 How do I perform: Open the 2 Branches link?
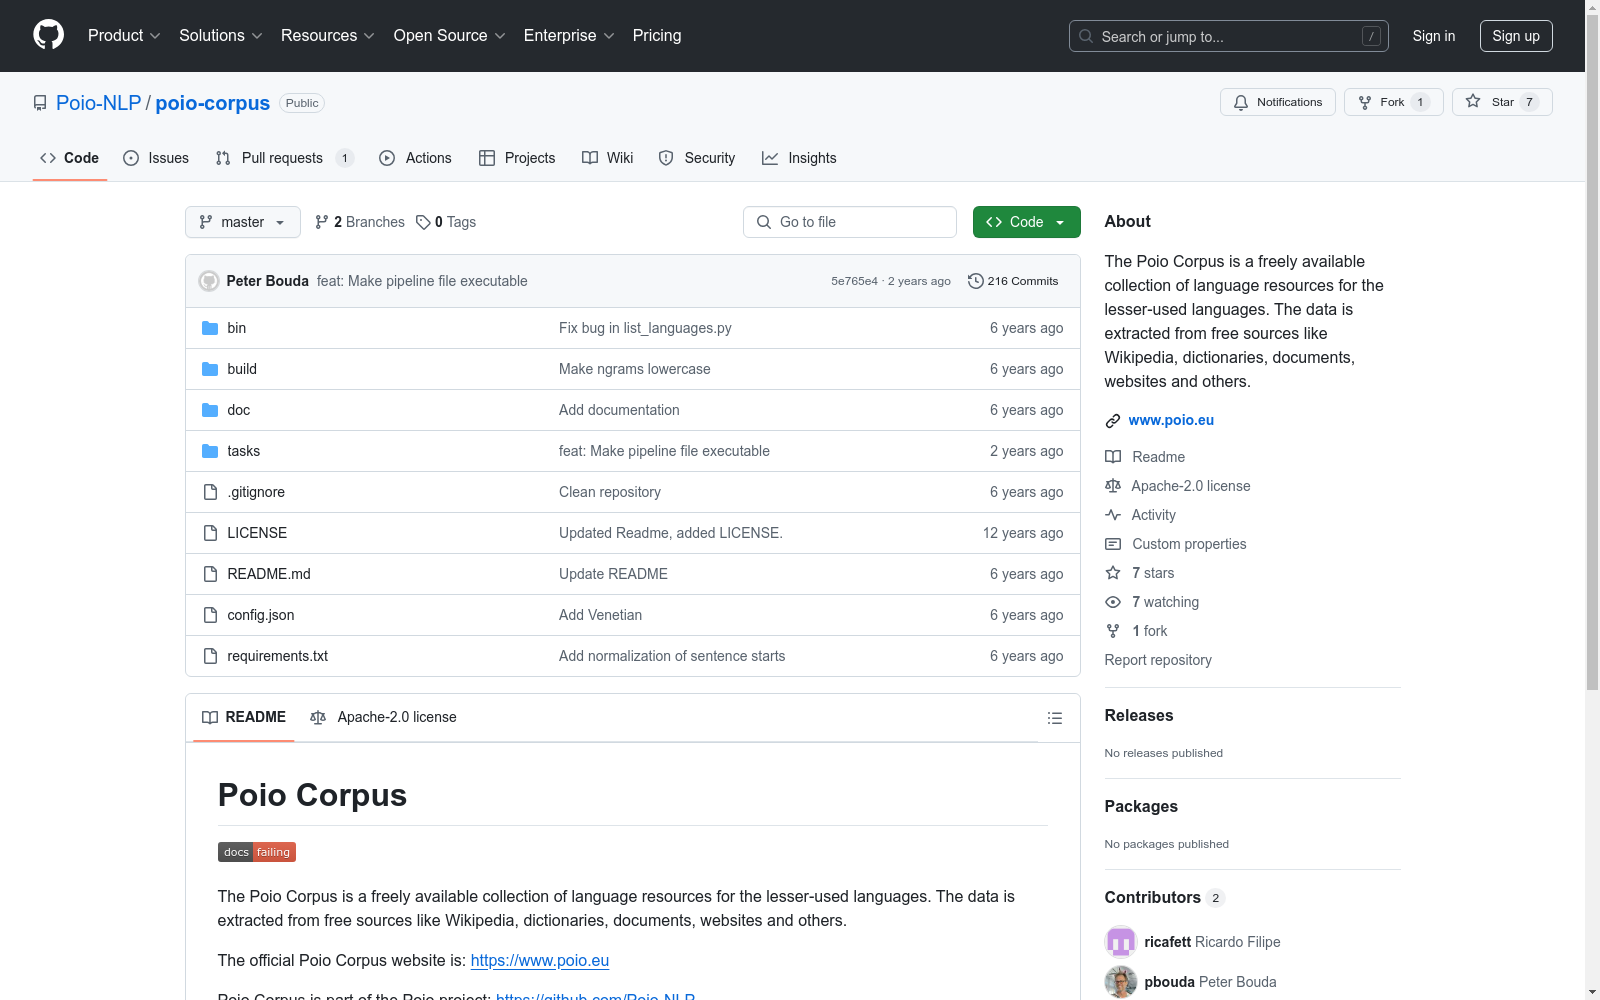[x=360, y=222]
